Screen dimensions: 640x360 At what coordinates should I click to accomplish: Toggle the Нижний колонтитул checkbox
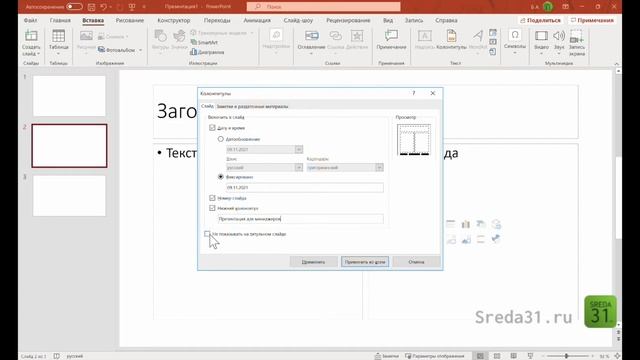pos(212,208)
